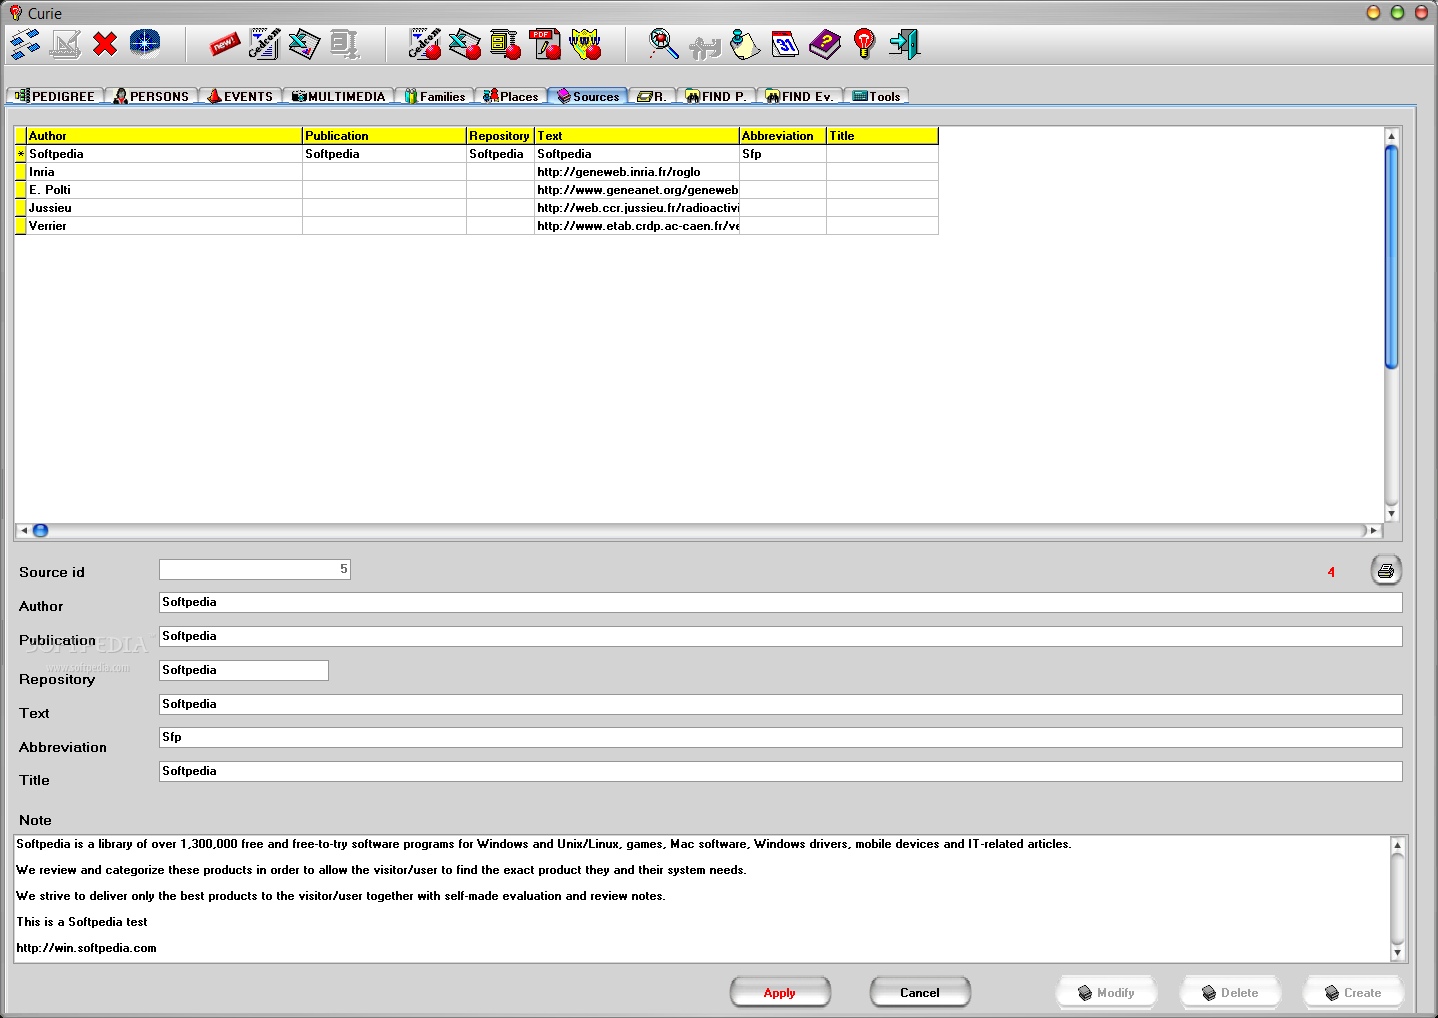Click the Cancel button

(x=920, y=992)
